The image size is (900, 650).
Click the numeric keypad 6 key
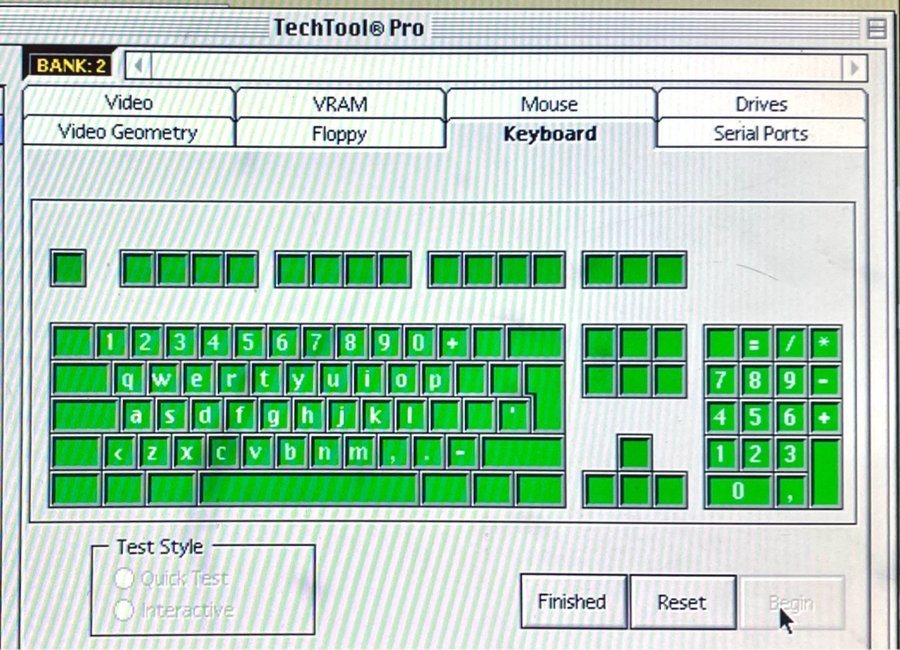[x=790, y=416]
